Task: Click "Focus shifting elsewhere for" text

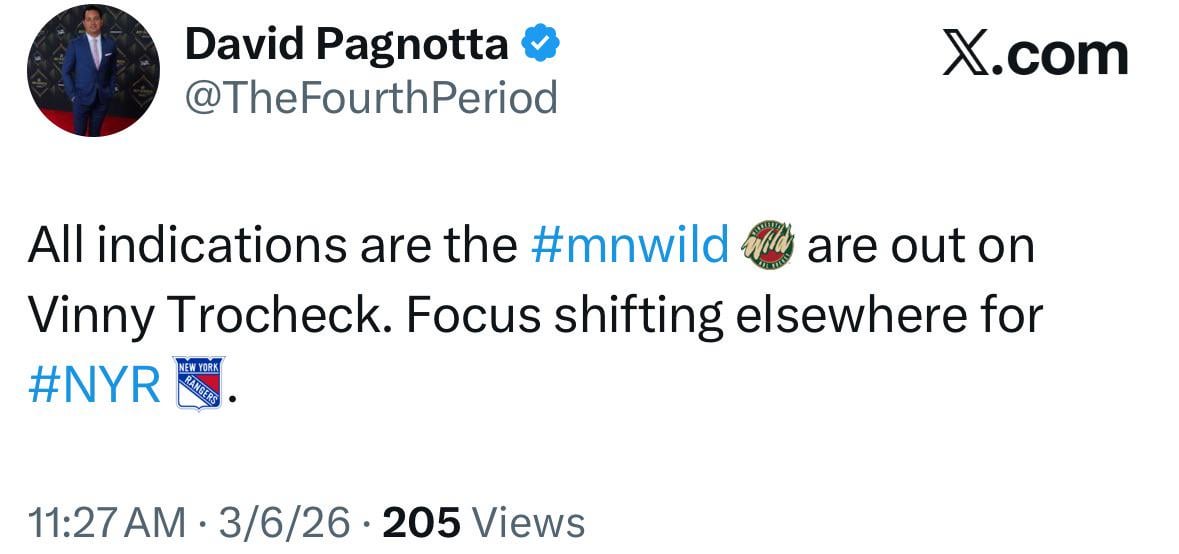Action: click(x=724, y=316)
